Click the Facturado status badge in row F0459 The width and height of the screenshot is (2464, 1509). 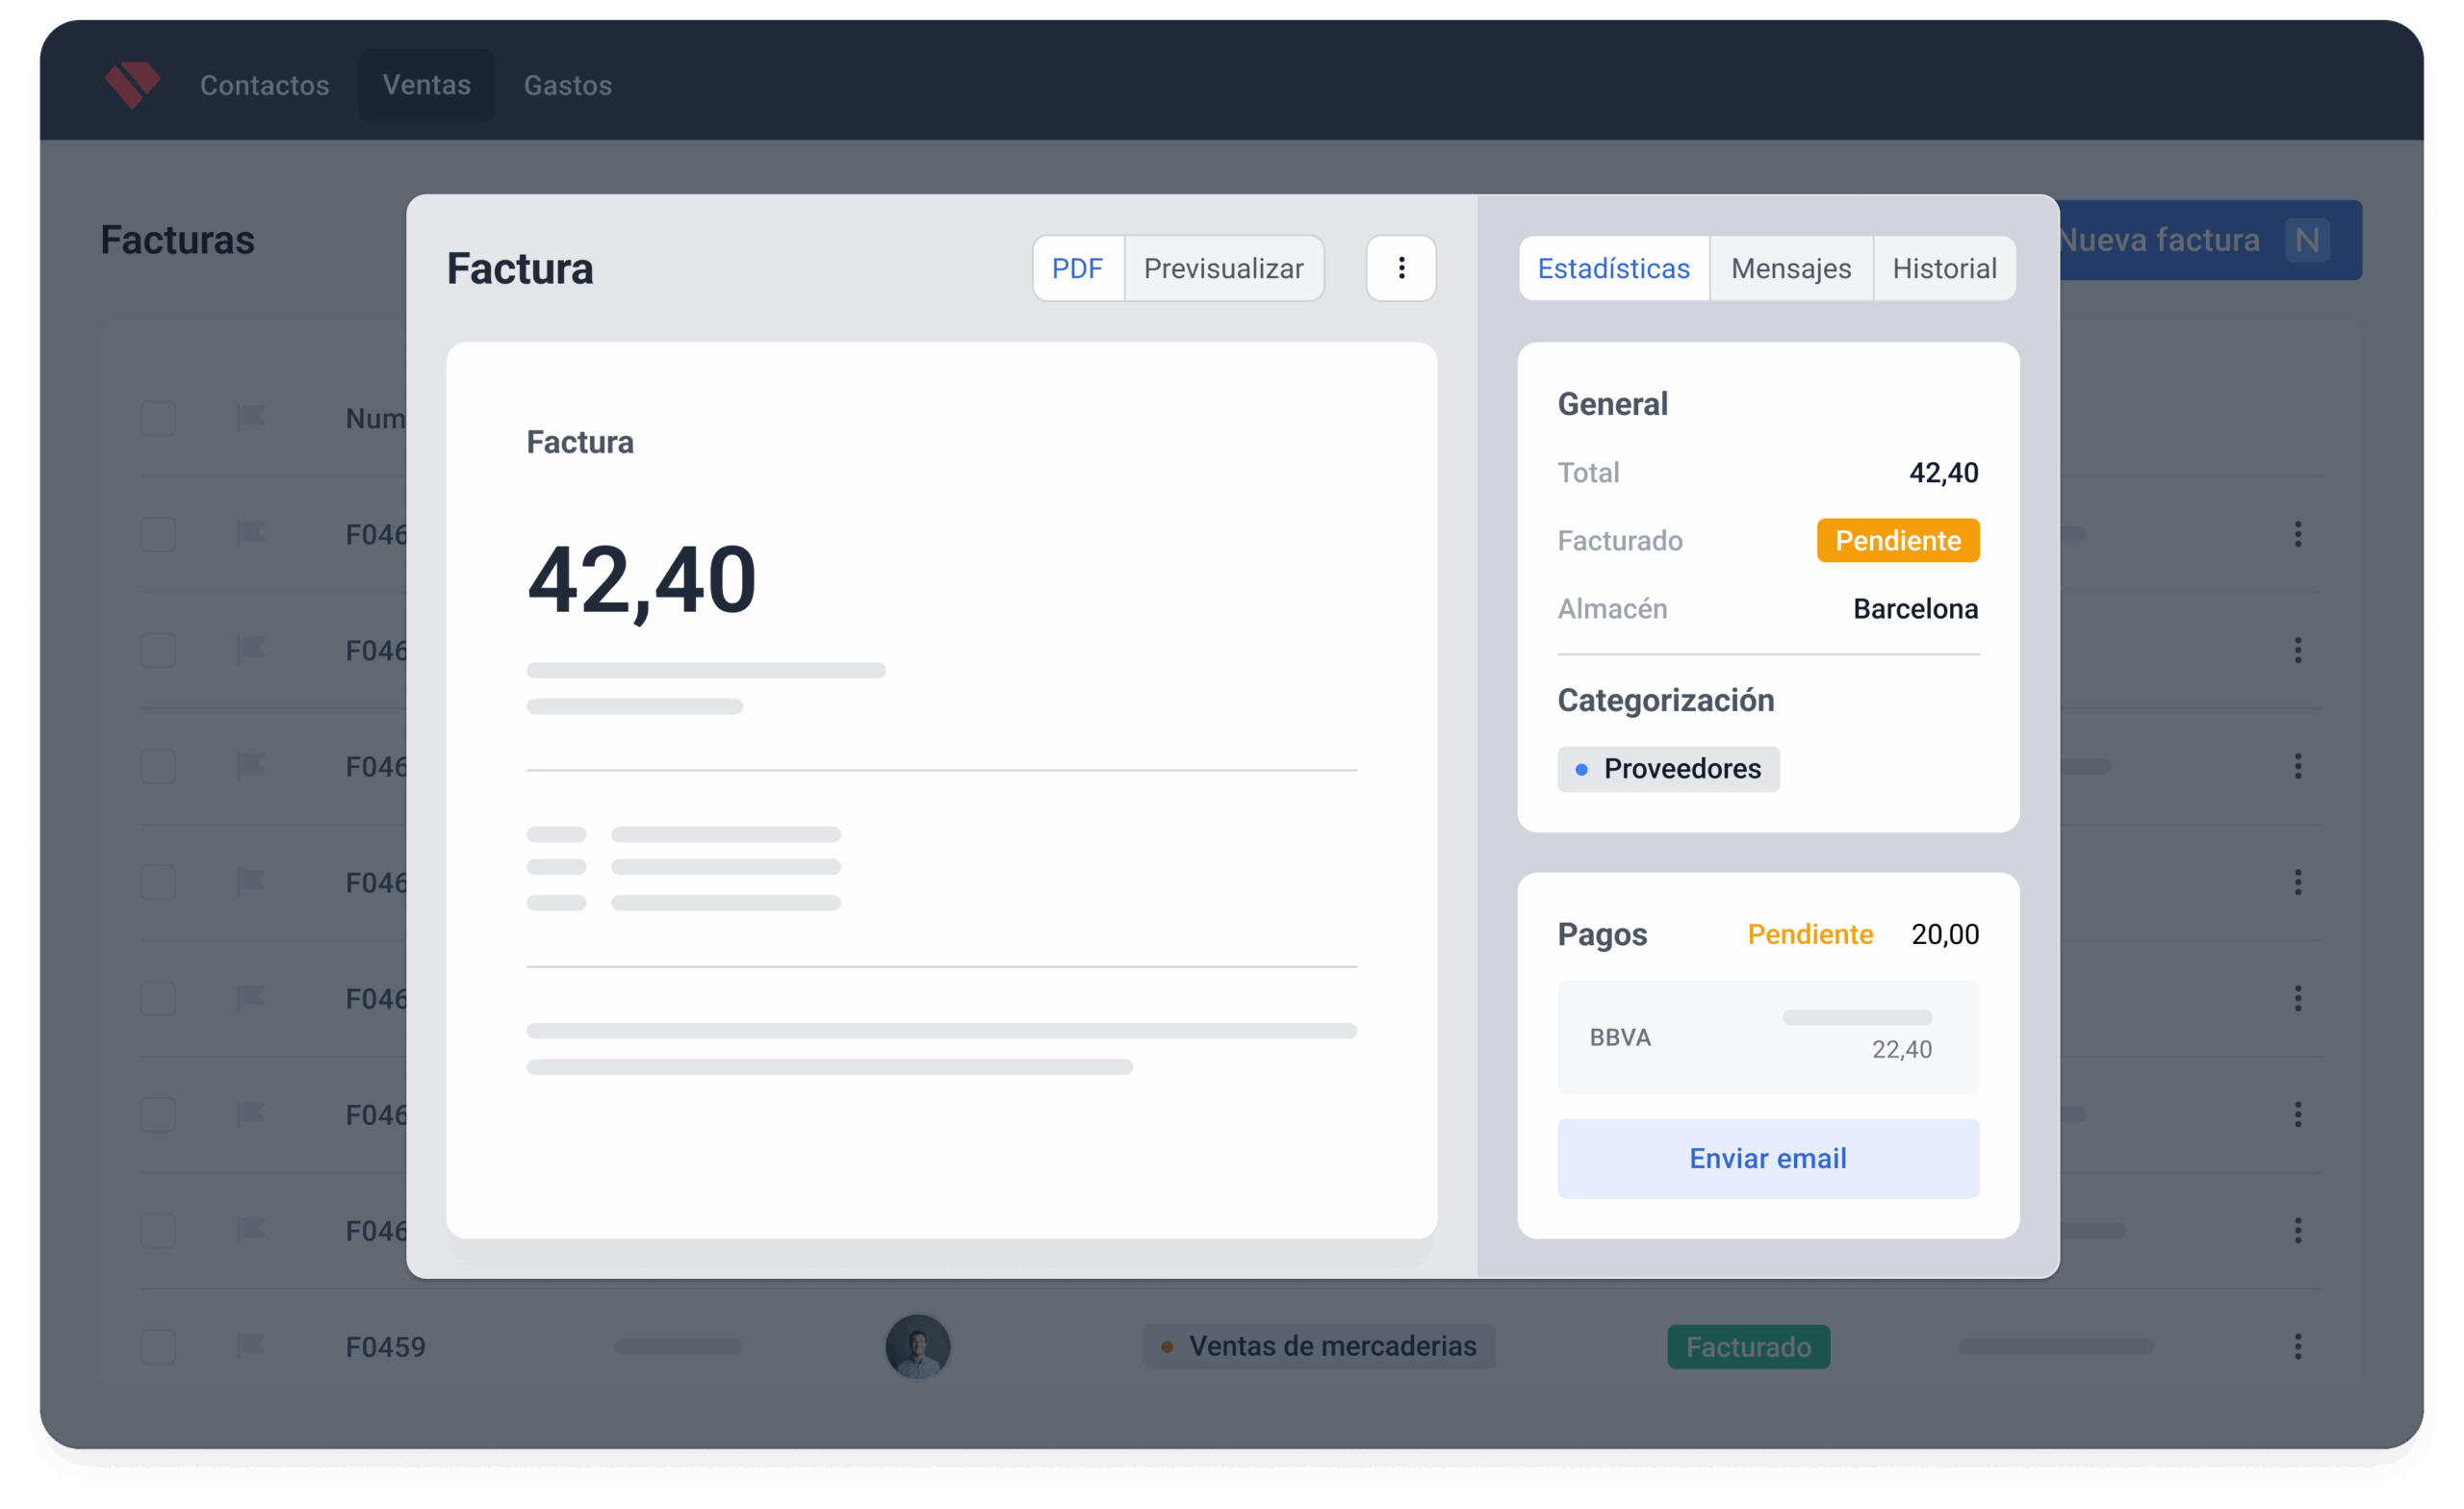[1748, 1347]
